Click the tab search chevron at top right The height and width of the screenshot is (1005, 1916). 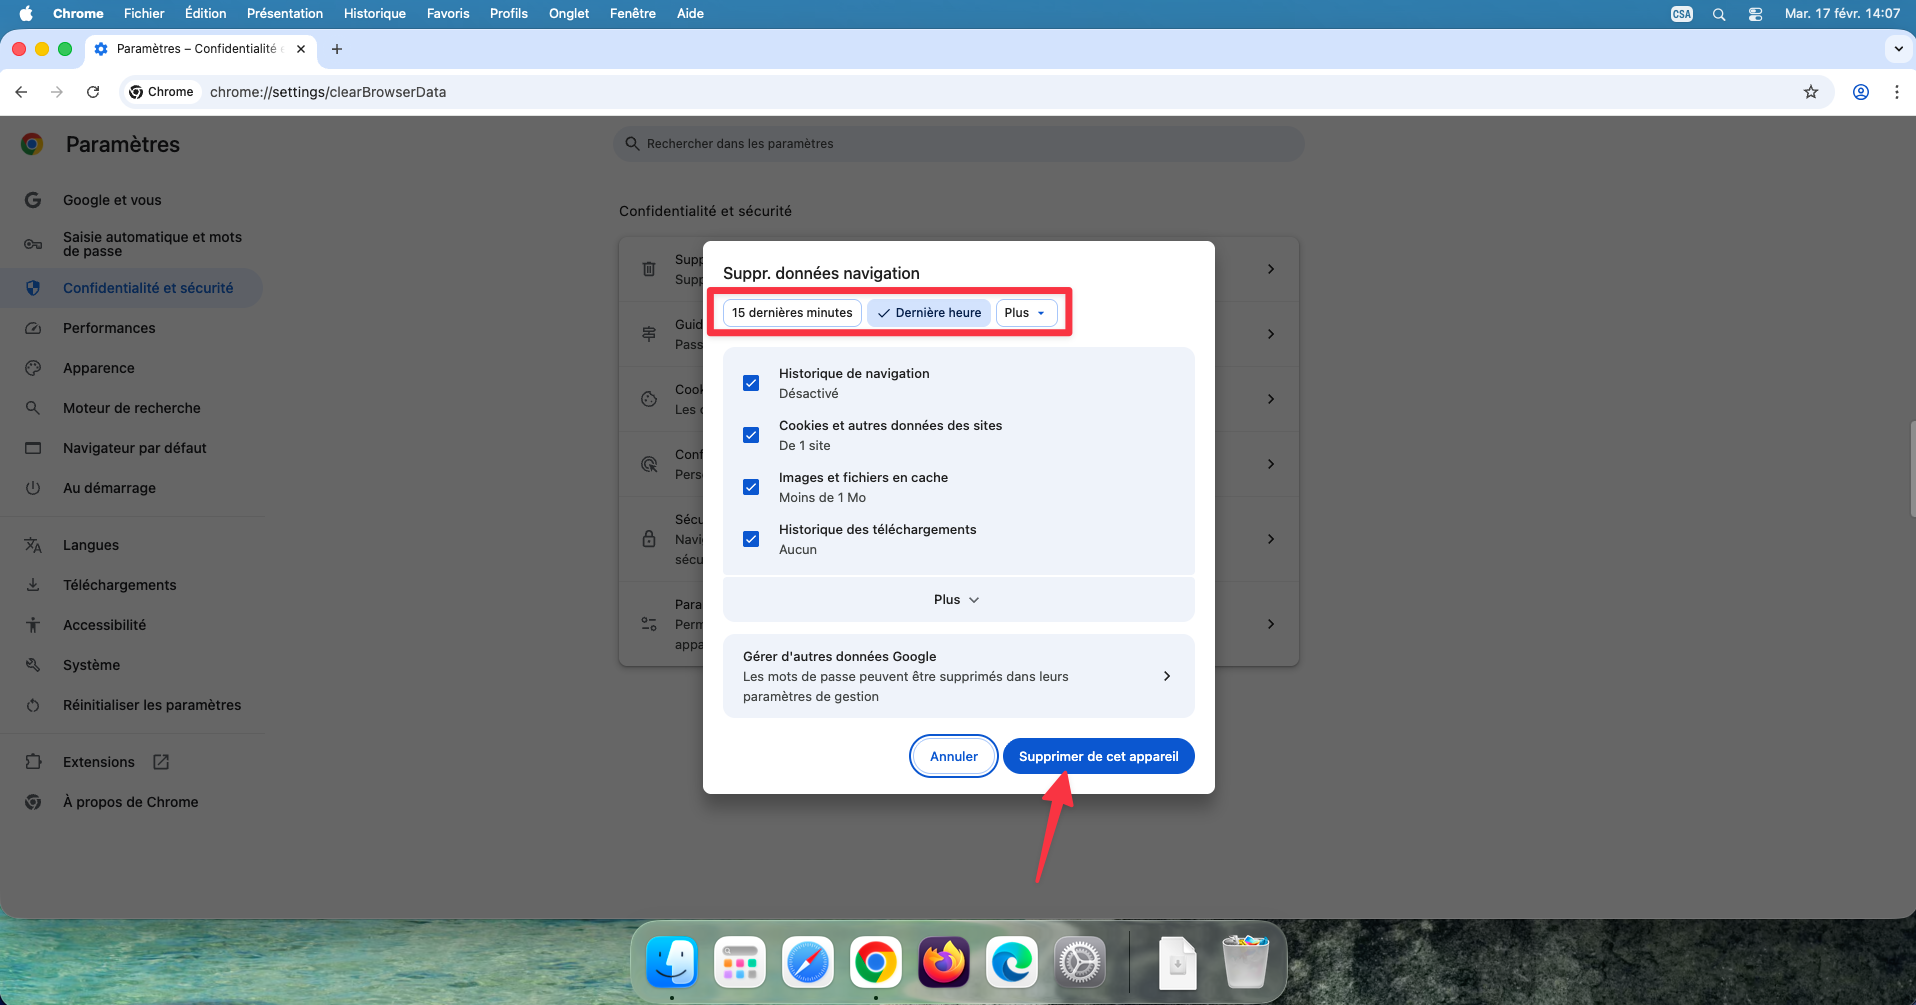[x=1898, y=49]
